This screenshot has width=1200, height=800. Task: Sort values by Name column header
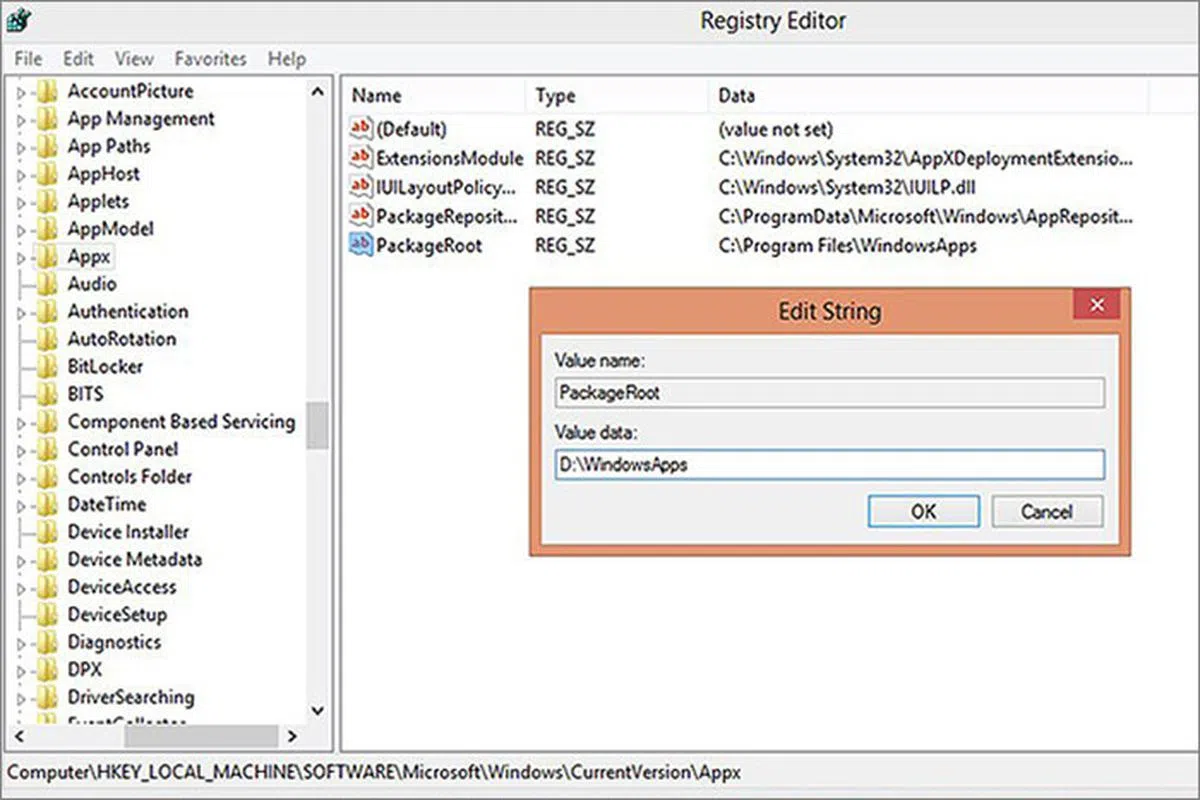pyautogui.click(x=377, y=97)
